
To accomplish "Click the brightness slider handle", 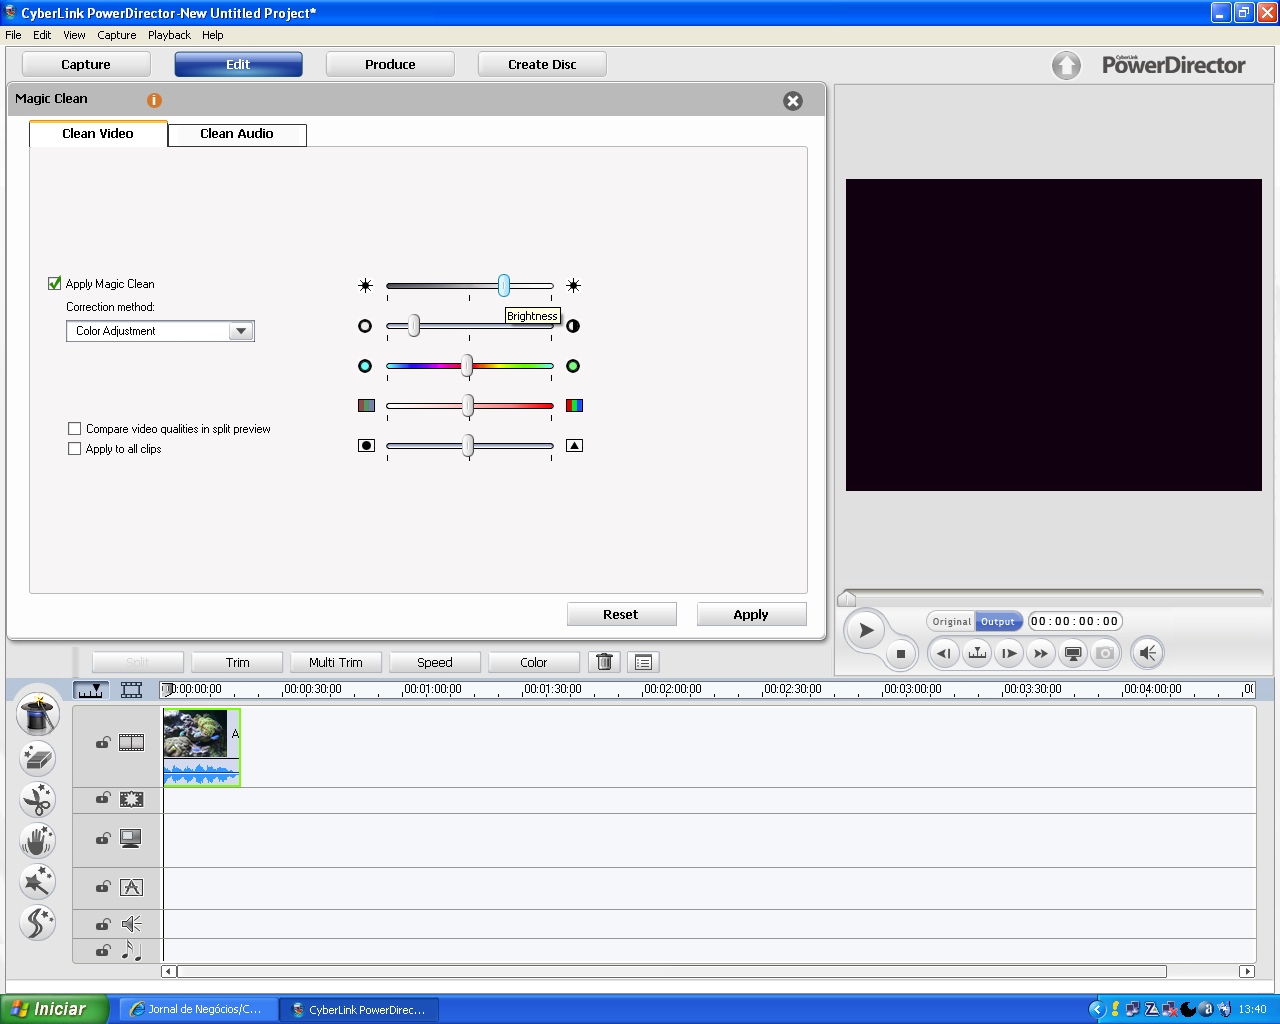I will tap(504, 286).
